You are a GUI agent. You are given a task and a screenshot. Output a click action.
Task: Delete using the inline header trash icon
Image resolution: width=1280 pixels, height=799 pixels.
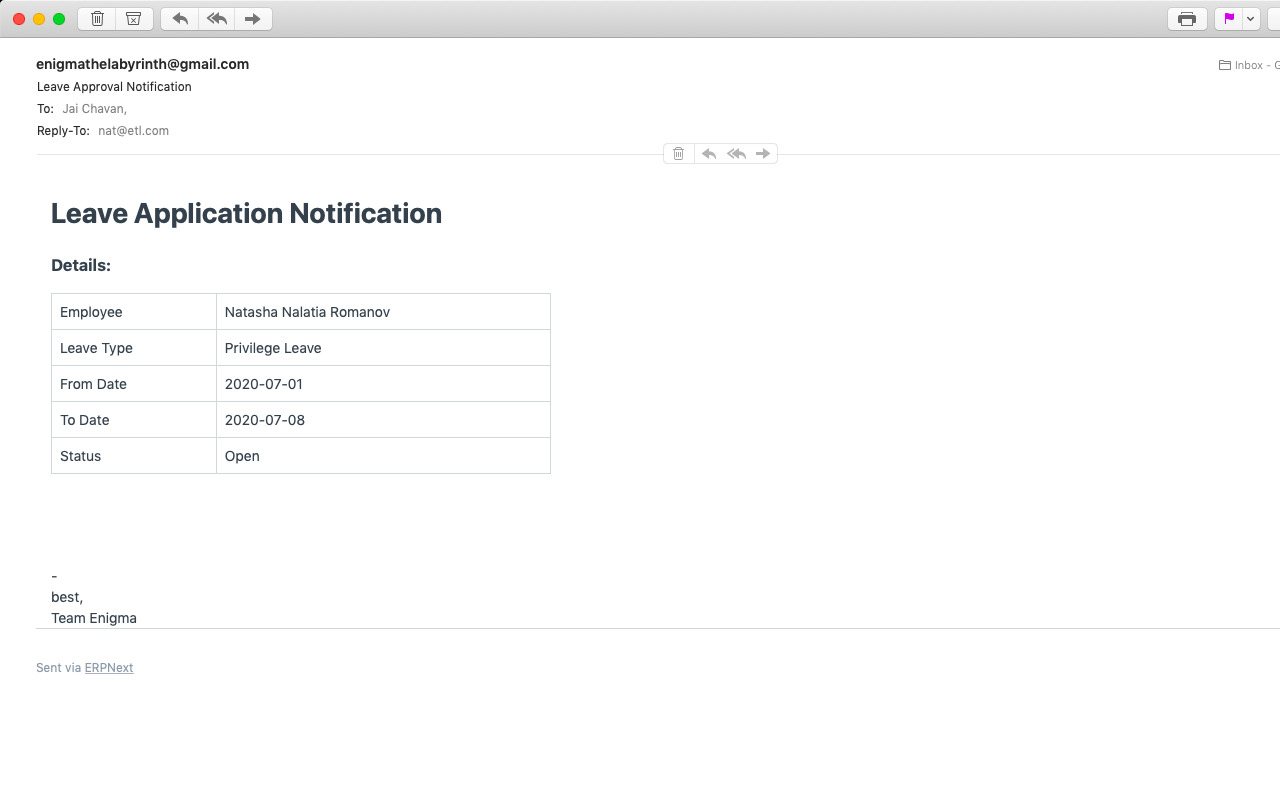[679, 154]
